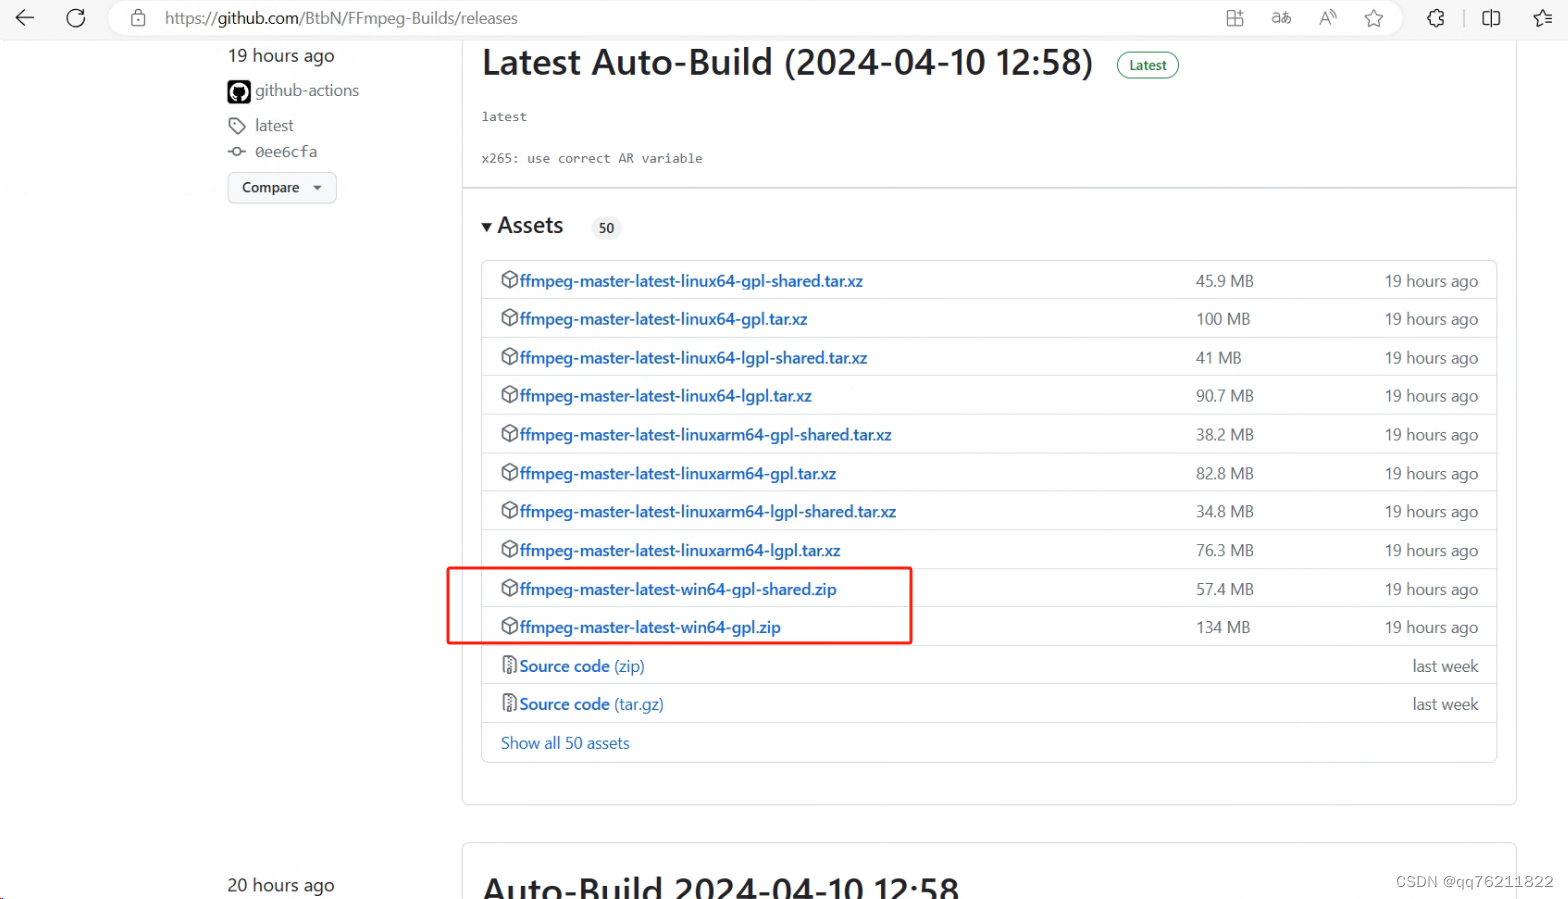Click package icon for linux64-gpl.tar.xz
This screenshot has height=899, width=1568.
point(509,318)
